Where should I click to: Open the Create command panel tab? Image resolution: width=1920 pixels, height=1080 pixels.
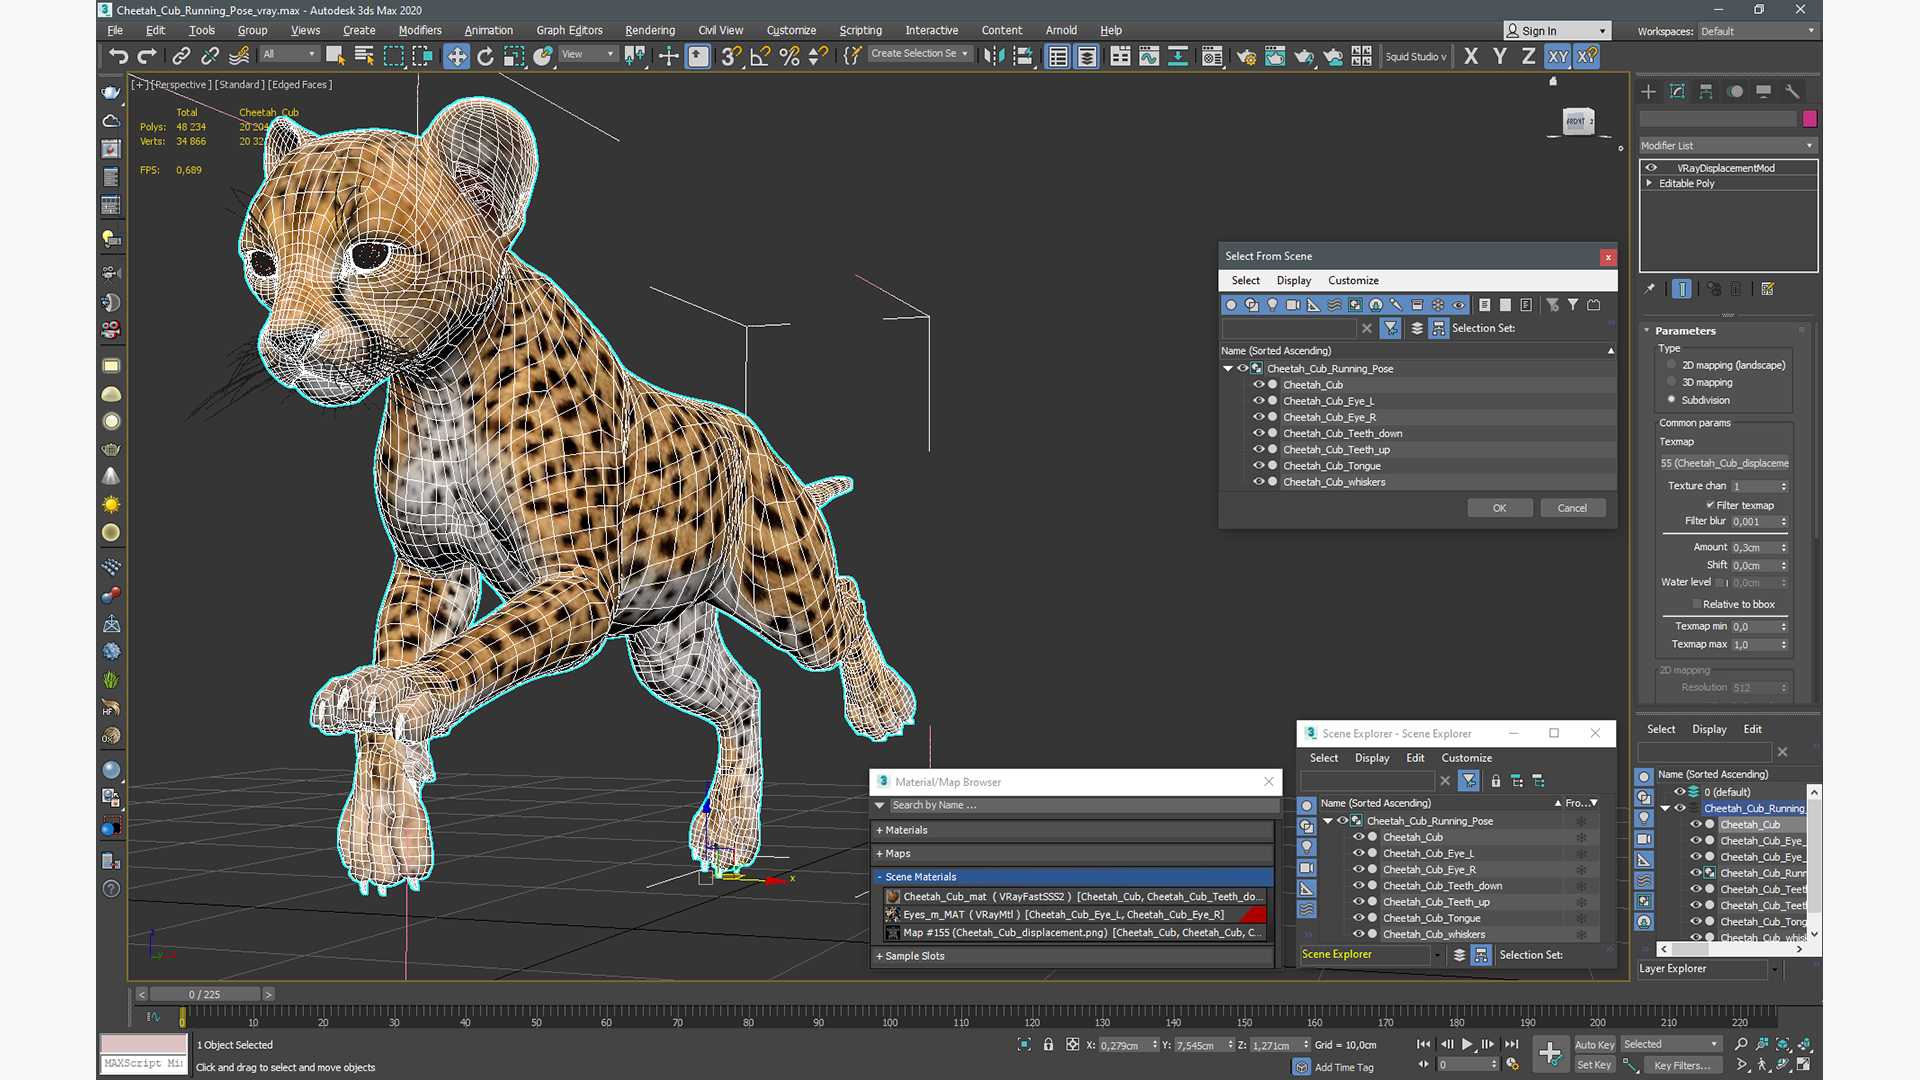pyautogui.click(x=1648, y=91)
